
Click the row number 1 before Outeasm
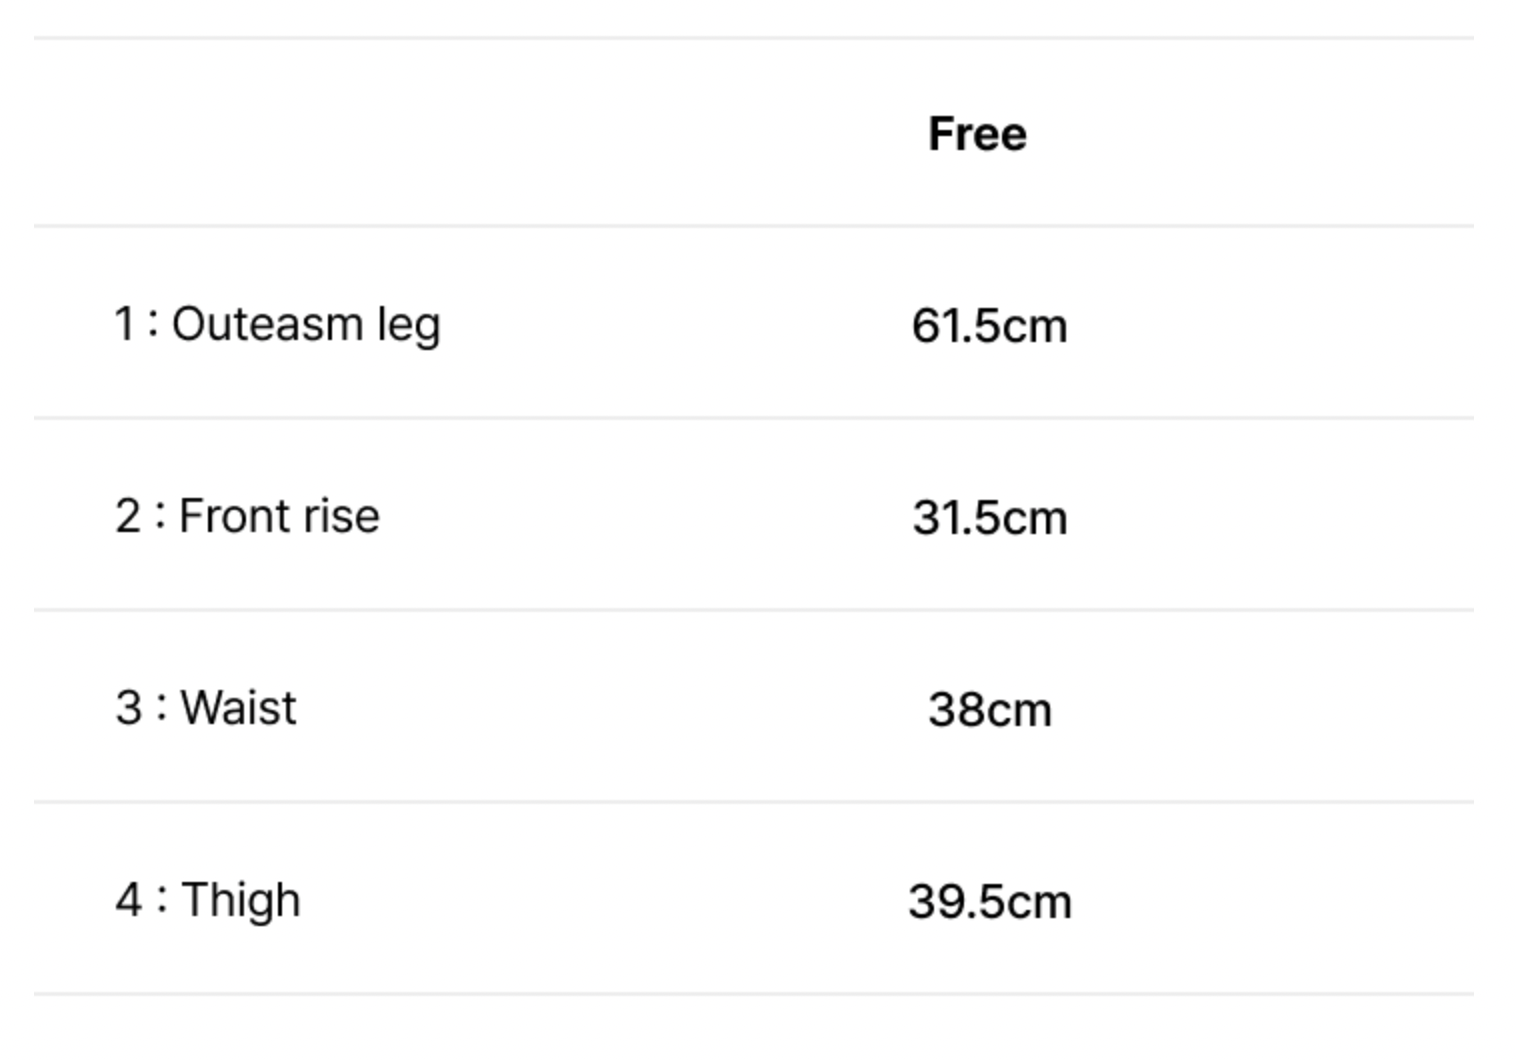(124, 324)
